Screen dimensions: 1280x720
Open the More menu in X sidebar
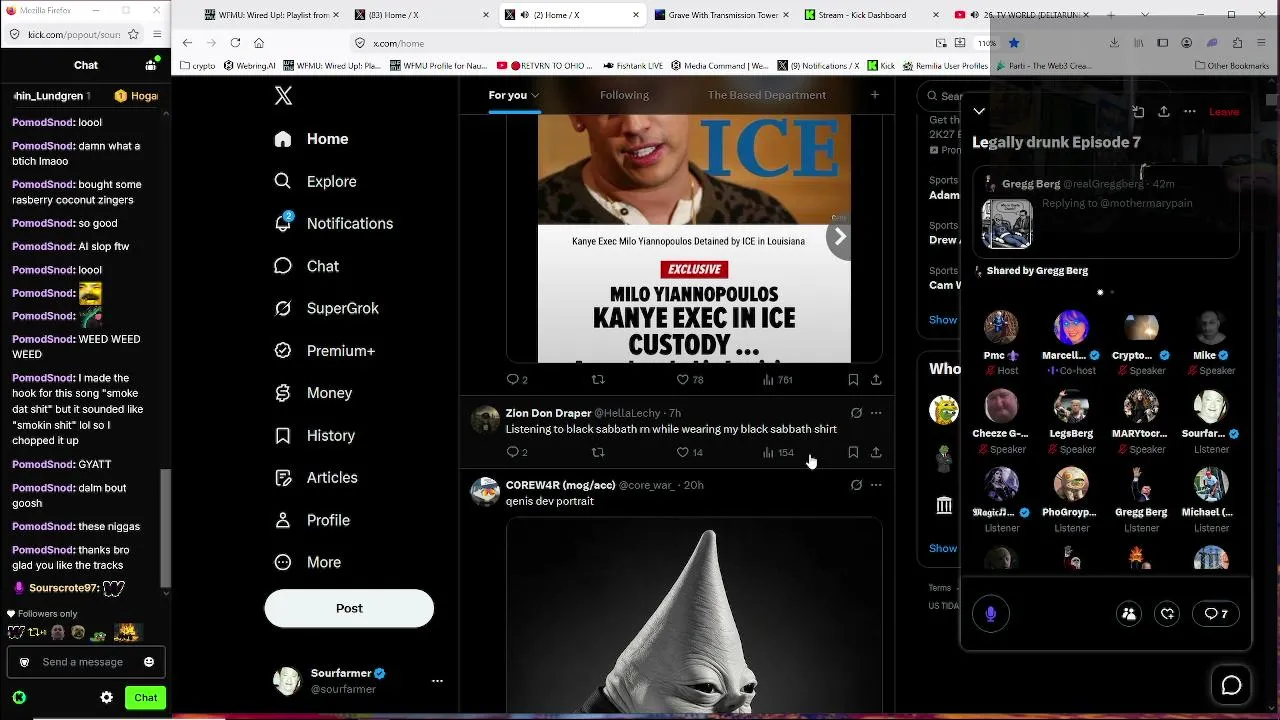(x=307, y=562)
